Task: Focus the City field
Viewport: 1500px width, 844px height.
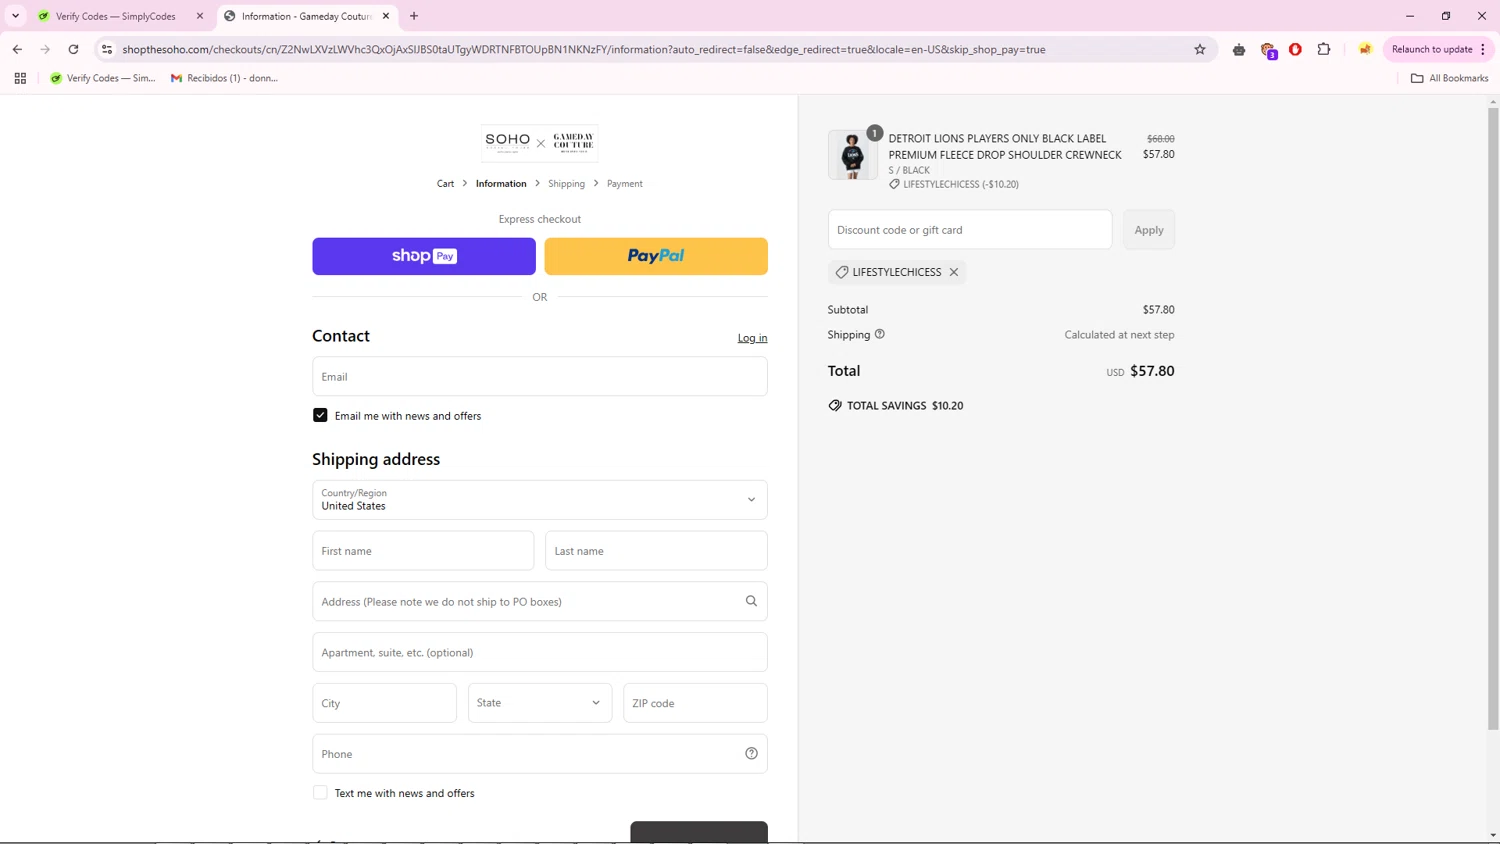Action: pyautogui.click(x=384, y=703)
